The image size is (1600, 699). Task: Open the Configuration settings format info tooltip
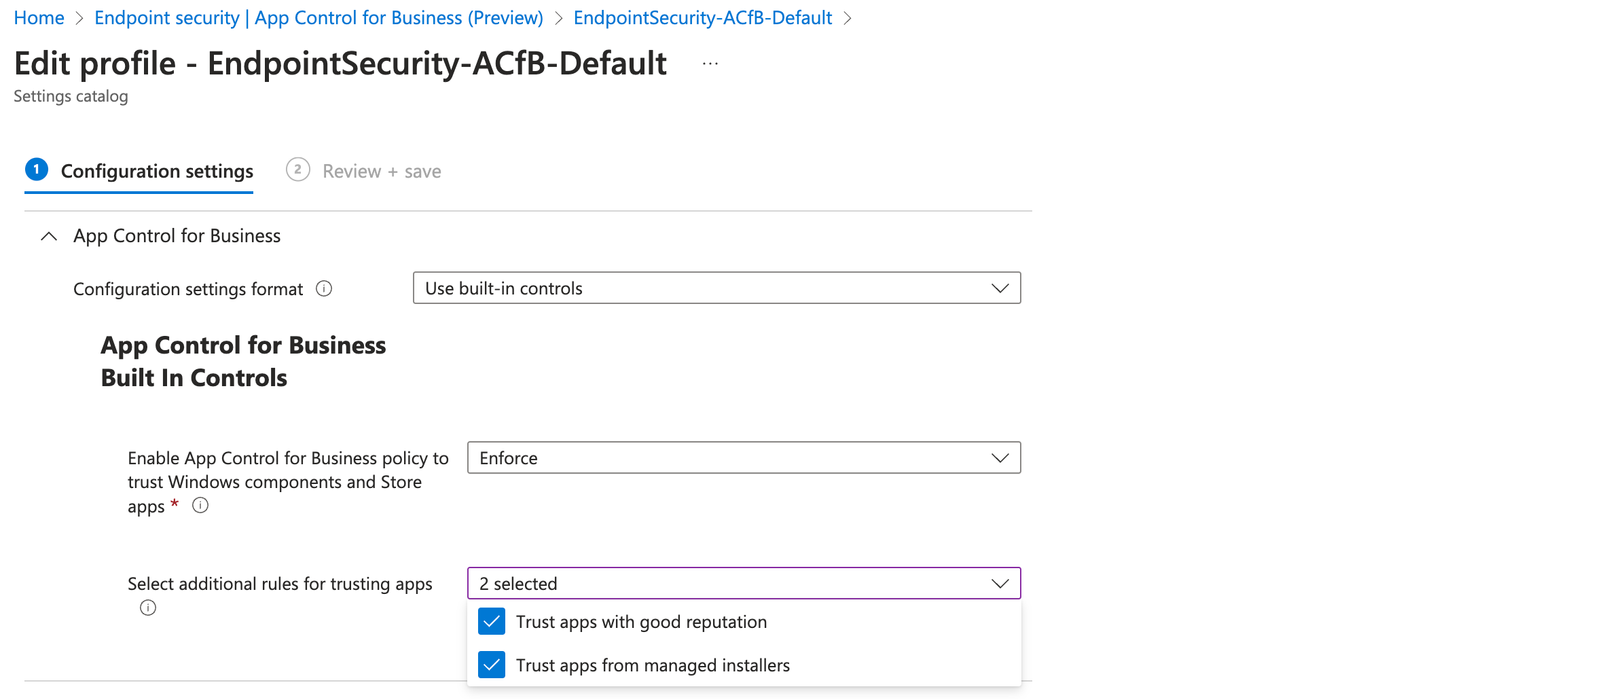[323, 288]
